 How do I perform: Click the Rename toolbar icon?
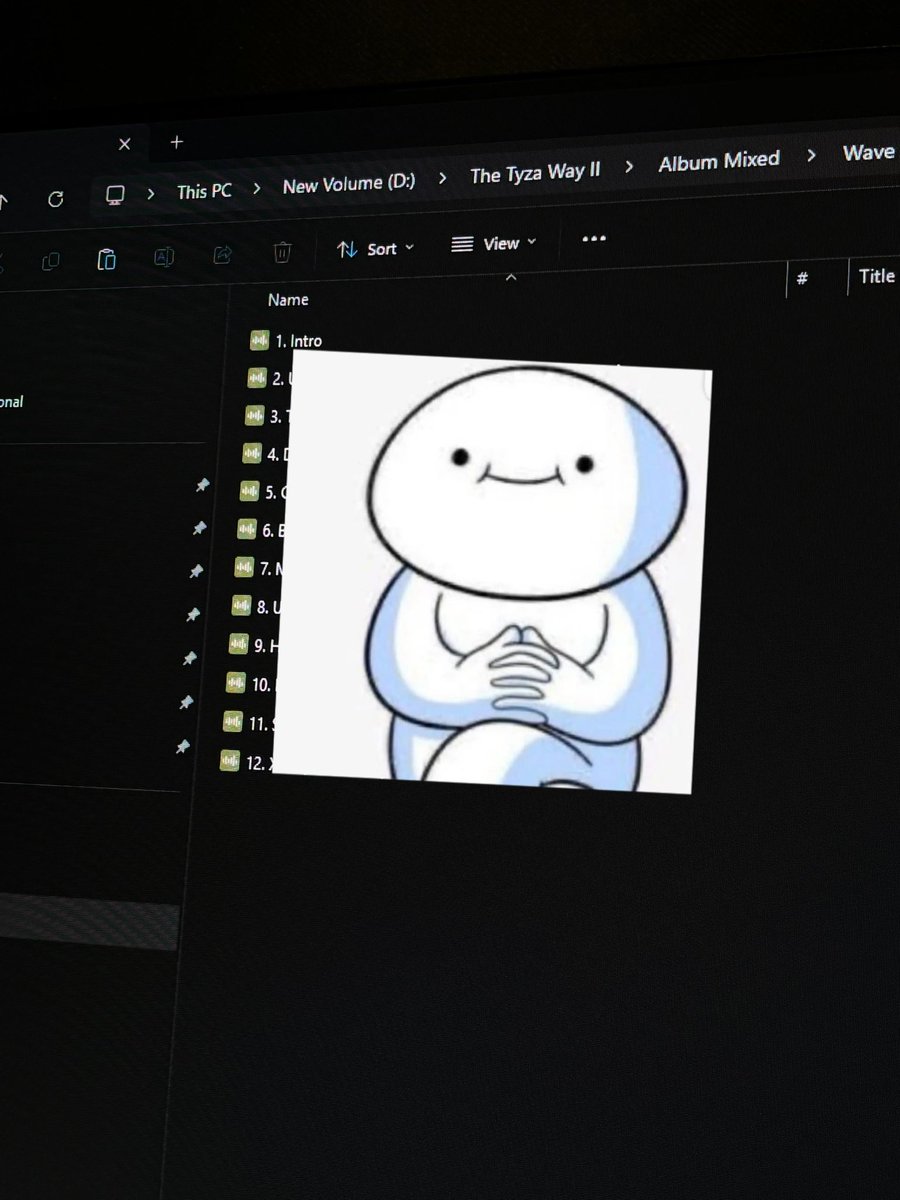click(164, 257)
